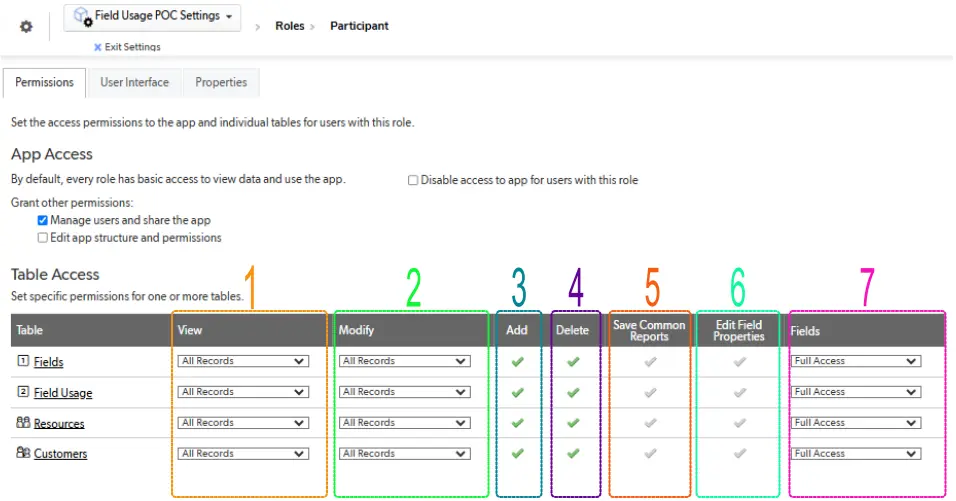Viewport: 956px width, 501px height.
Task: Check Disable access to app for this role
Action: point(413,180)
